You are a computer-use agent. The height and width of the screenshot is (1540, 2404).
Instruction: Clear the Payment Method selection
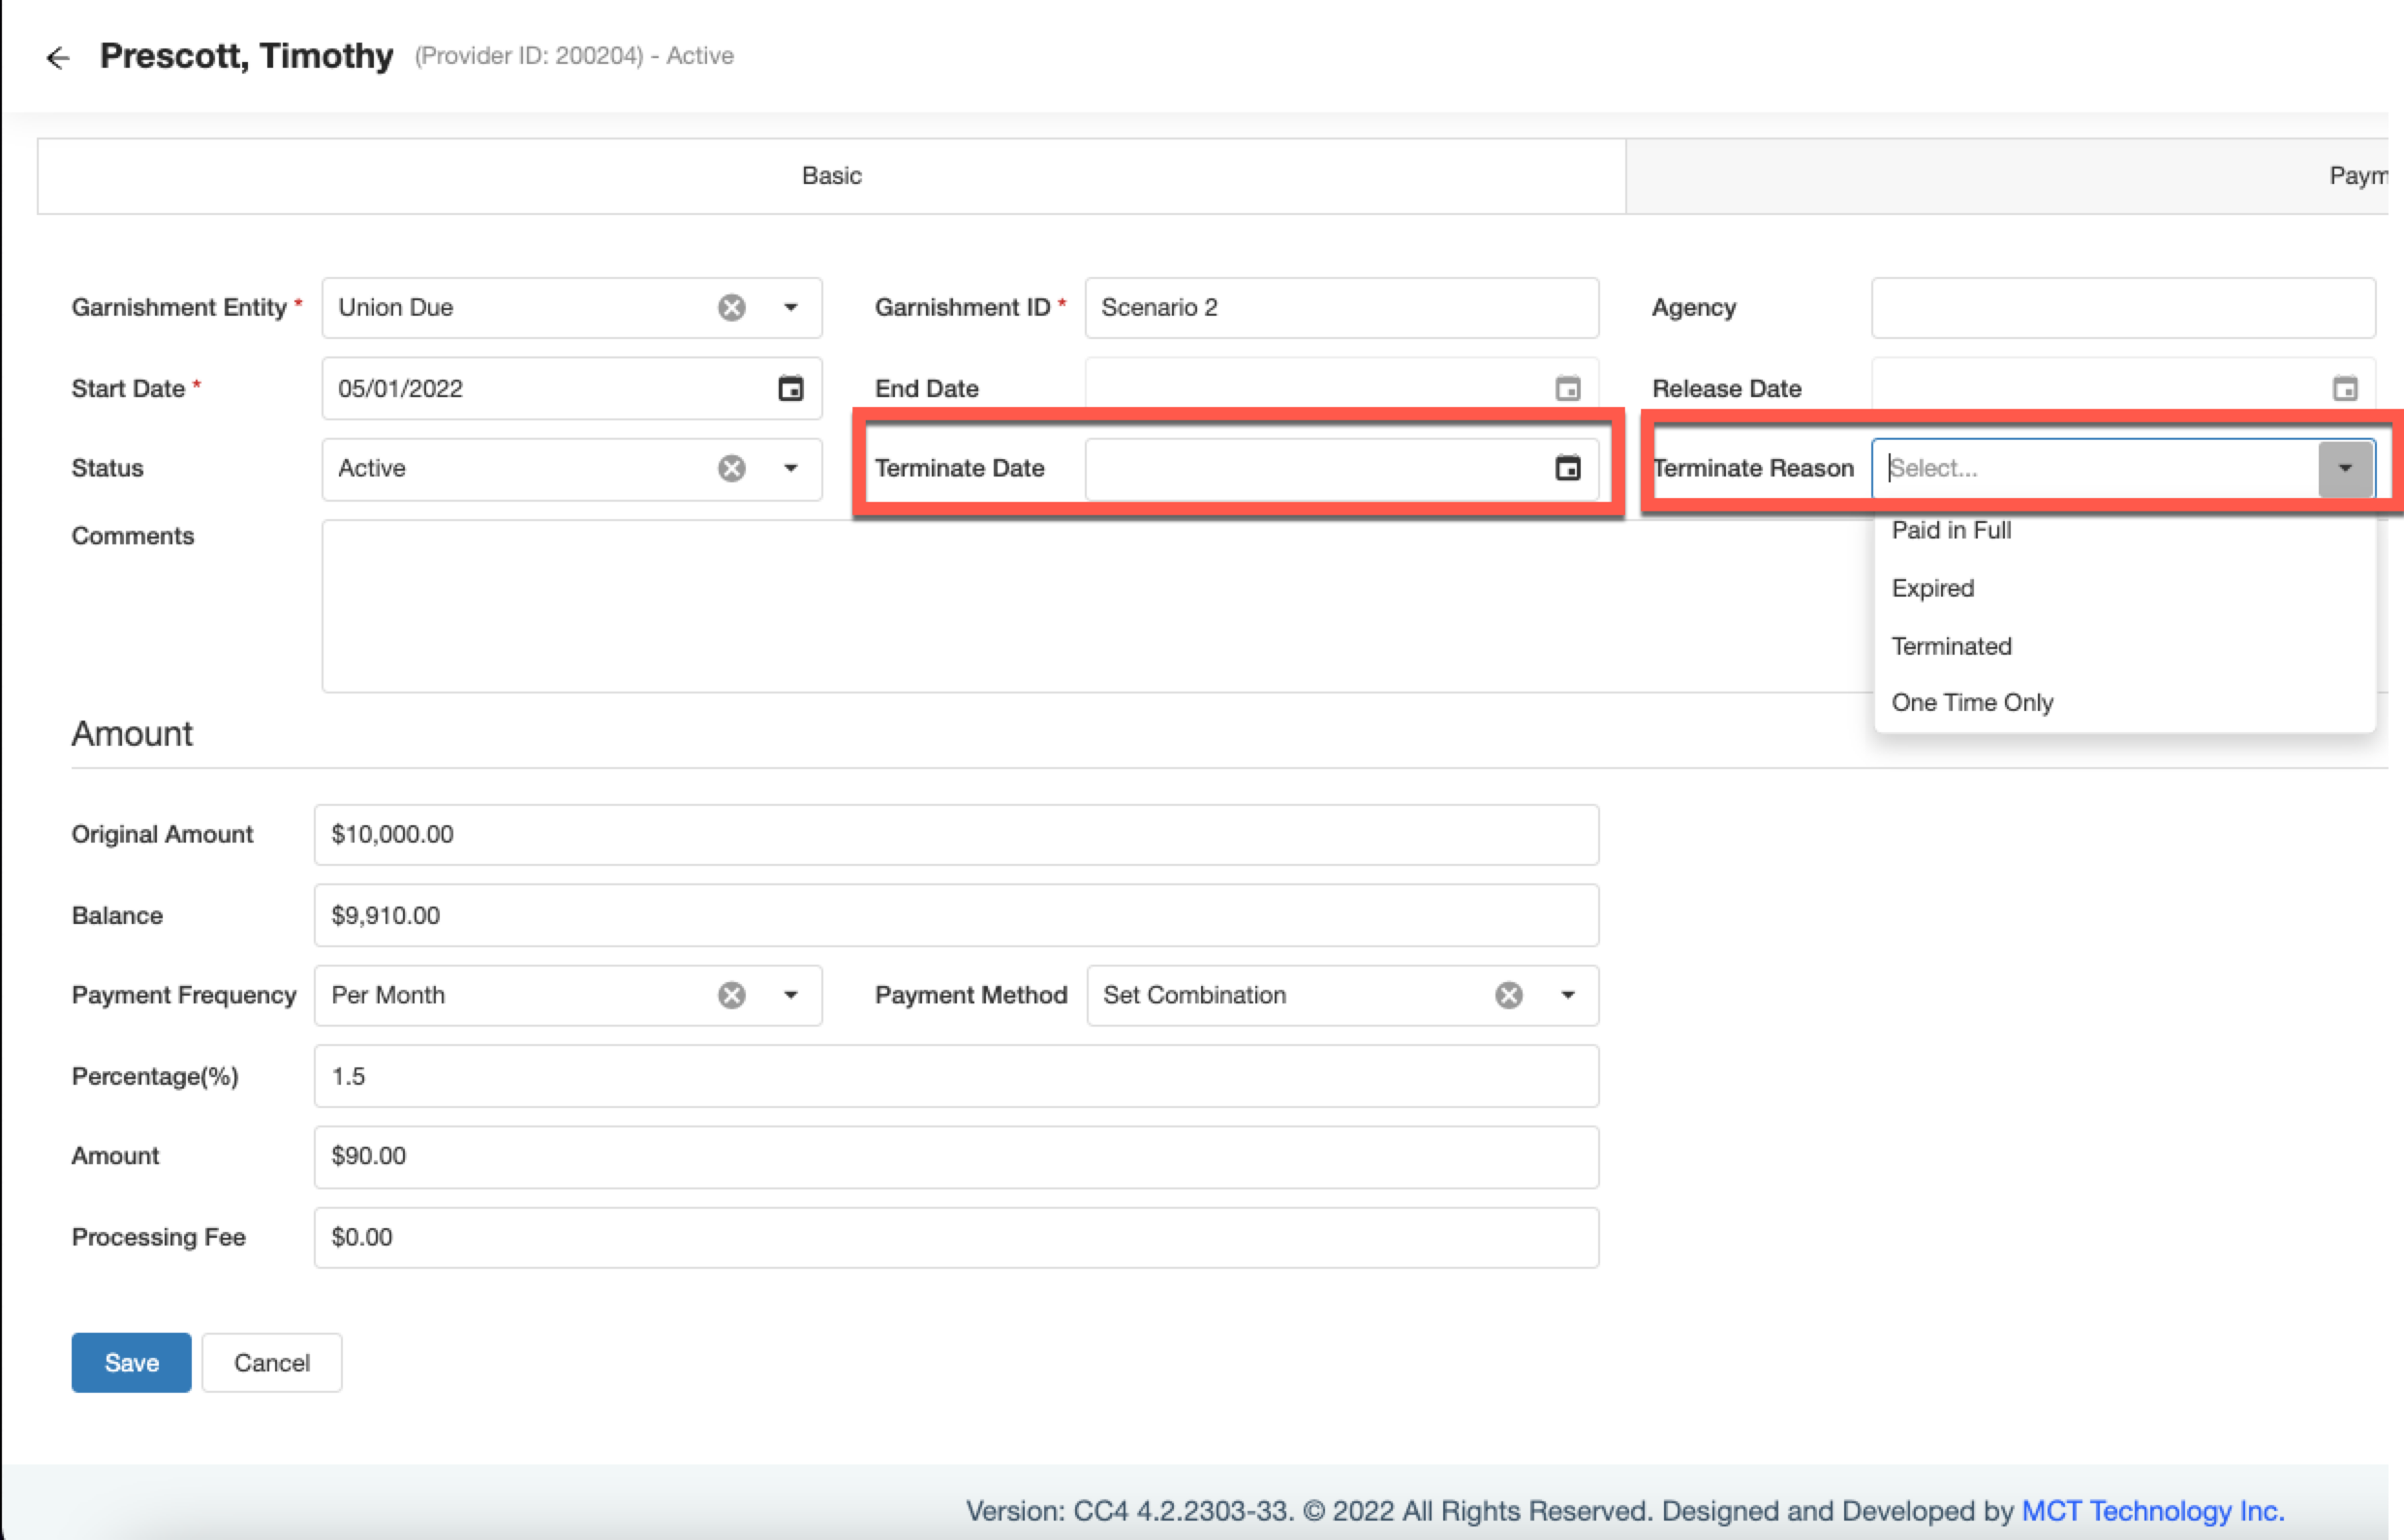click(1509, 995)
